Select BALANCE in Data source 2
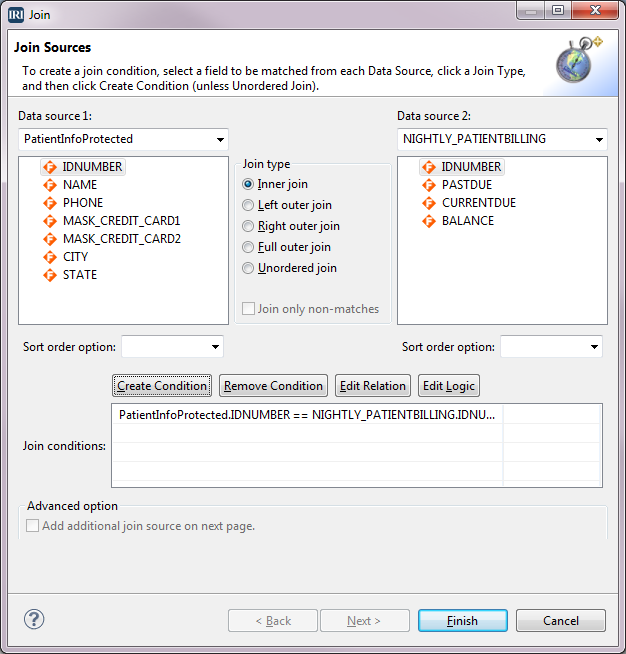 tap(468, 221)
